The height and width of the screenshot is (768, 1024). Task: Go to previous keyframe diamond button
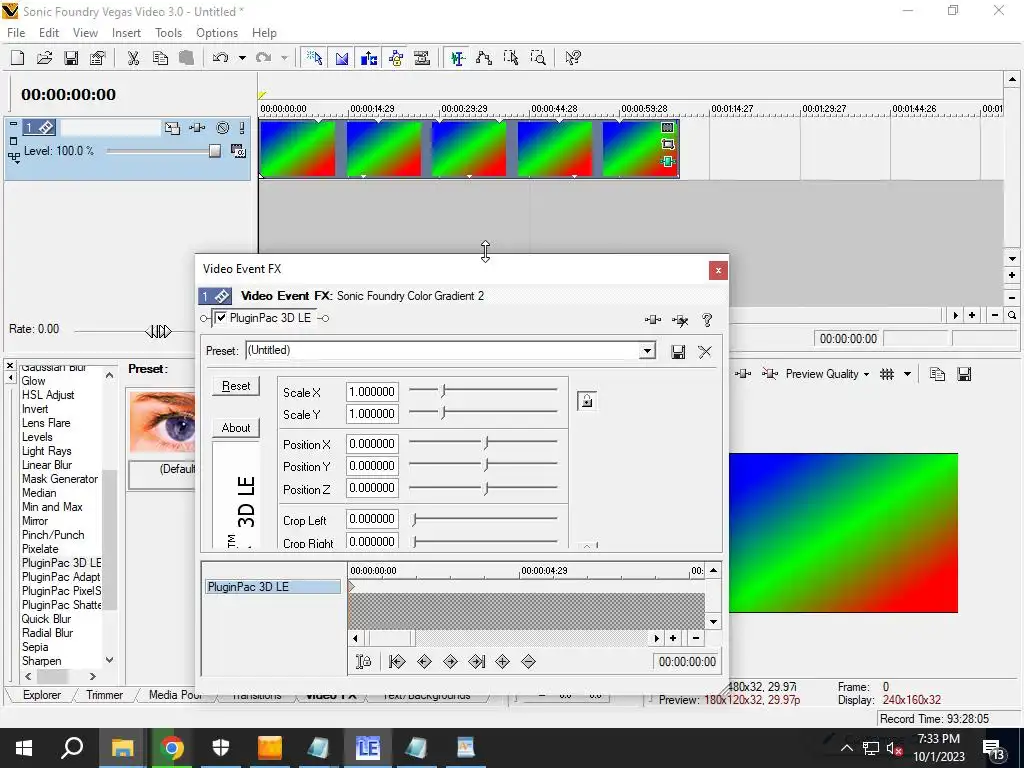click(x=424, y=662)
